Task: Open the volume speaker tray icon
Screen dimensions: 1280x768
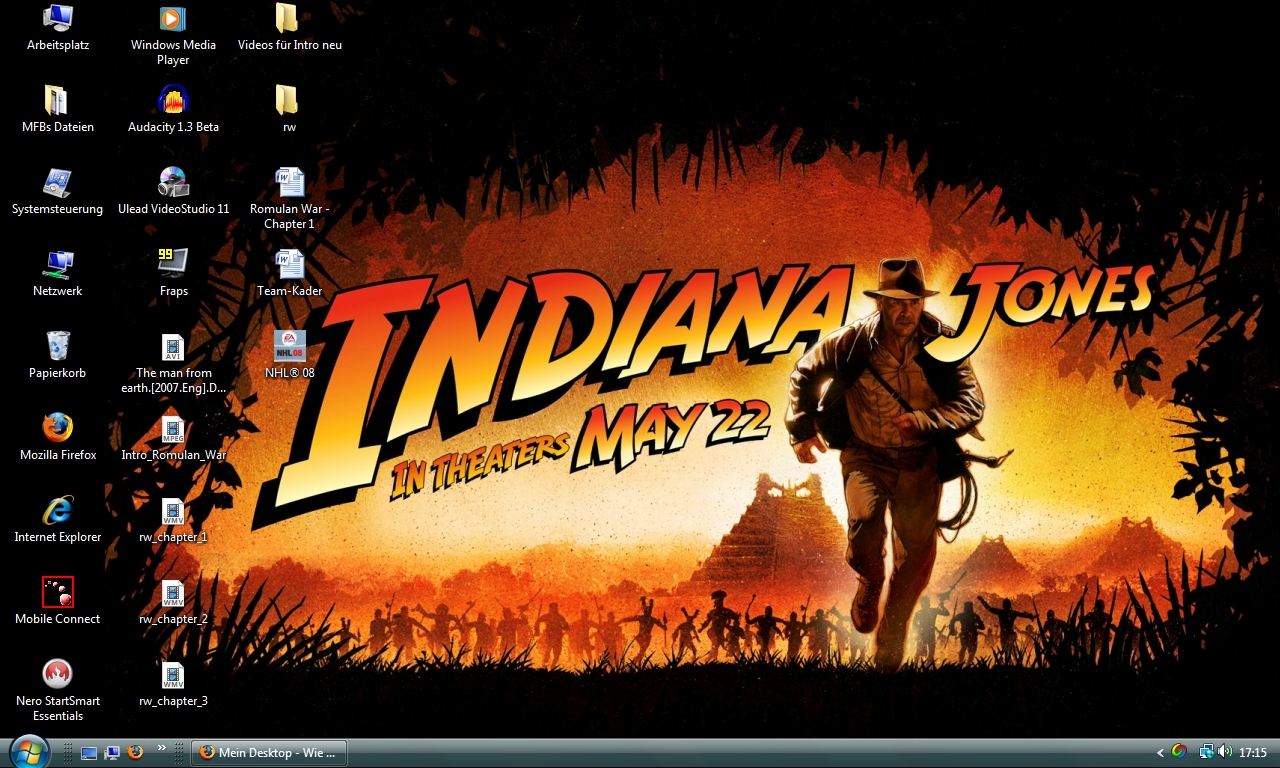Action: 1225,752
